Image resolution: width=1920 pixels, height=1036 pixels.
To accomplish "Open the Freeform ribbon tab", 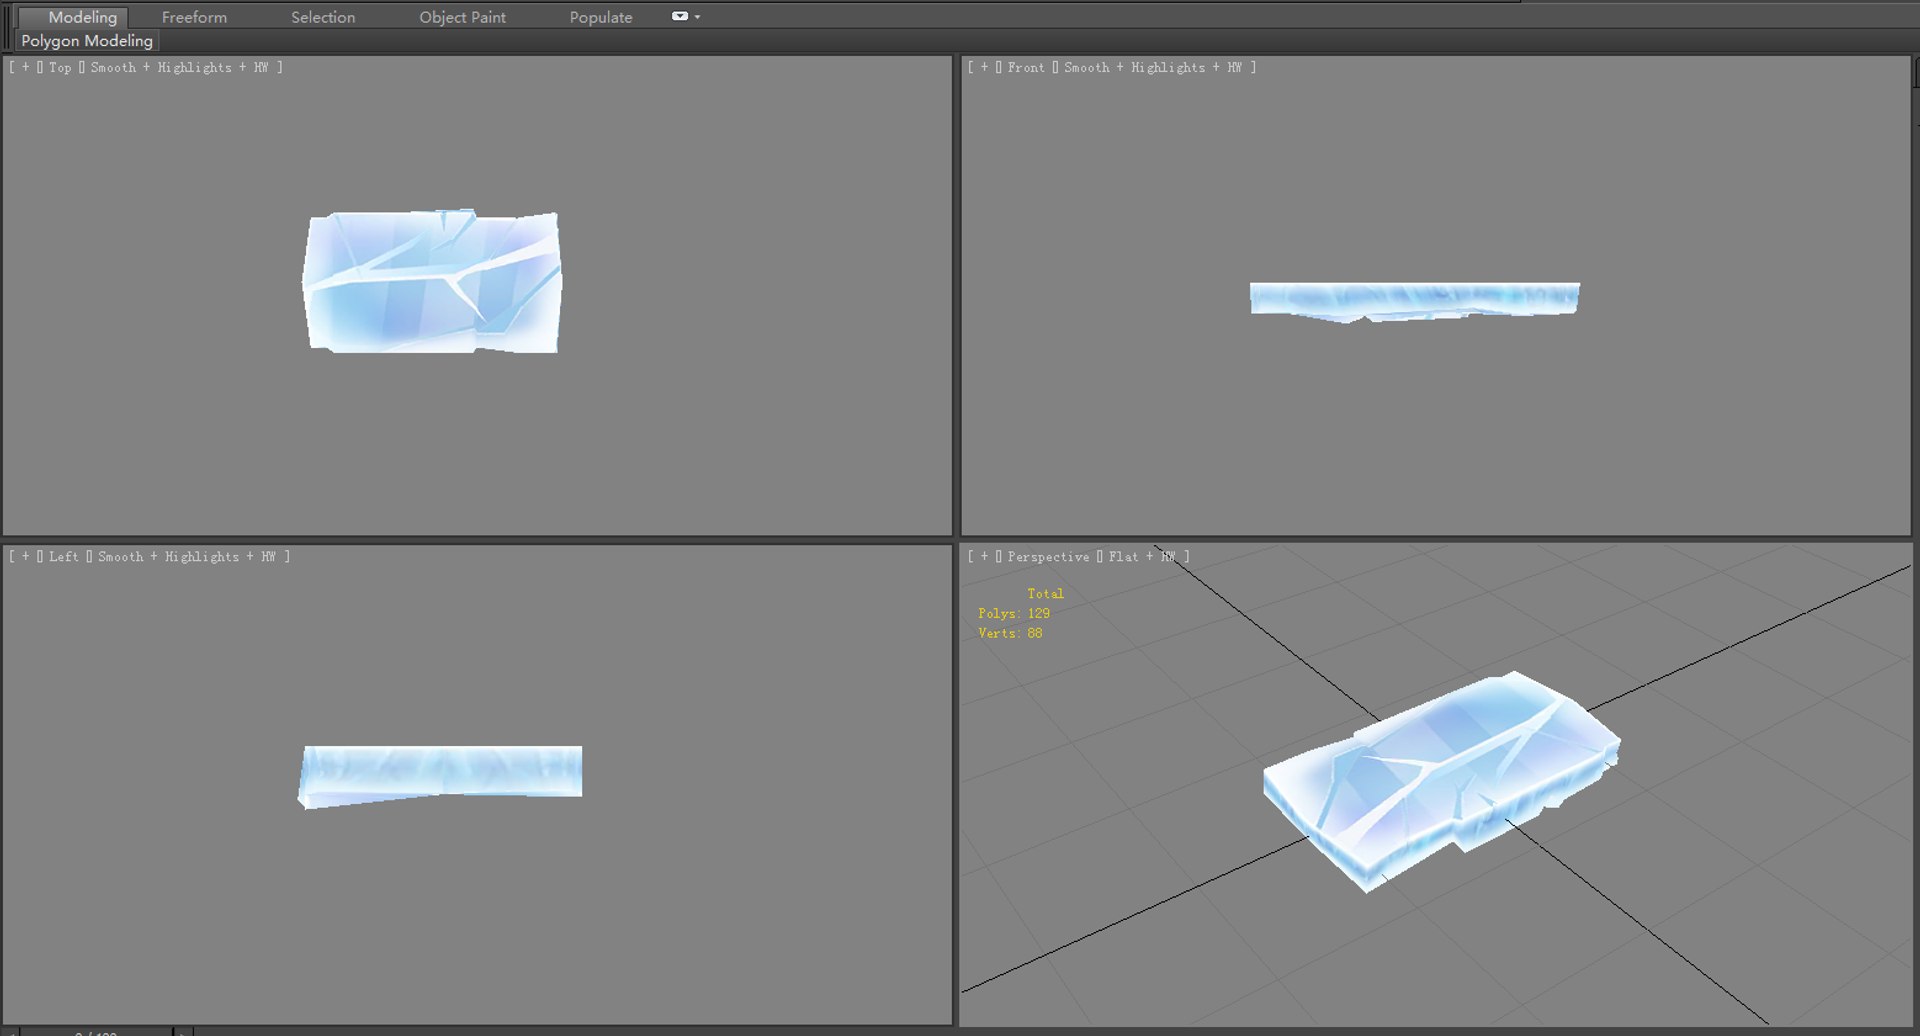I will tap(194, 17).
